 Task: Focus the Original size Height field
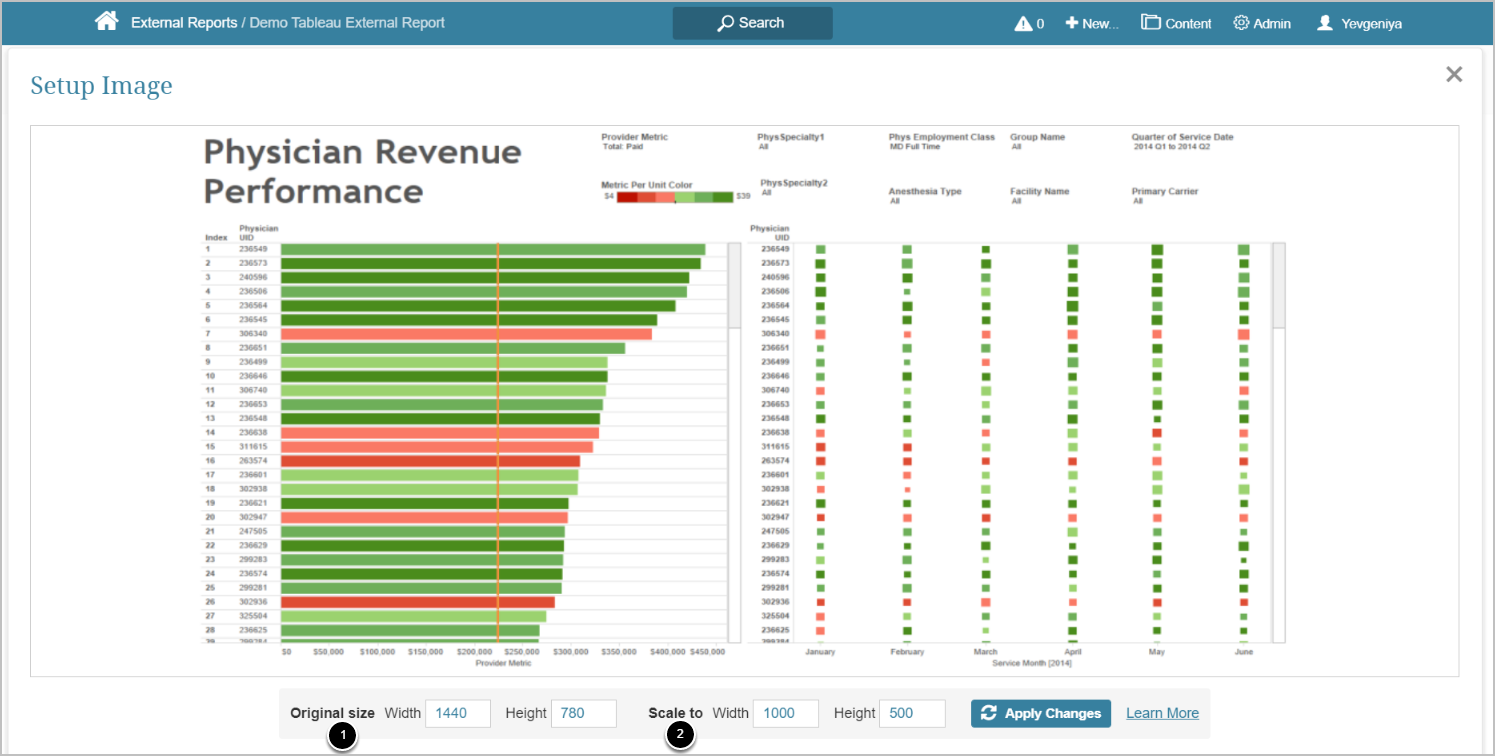(583, 713)
